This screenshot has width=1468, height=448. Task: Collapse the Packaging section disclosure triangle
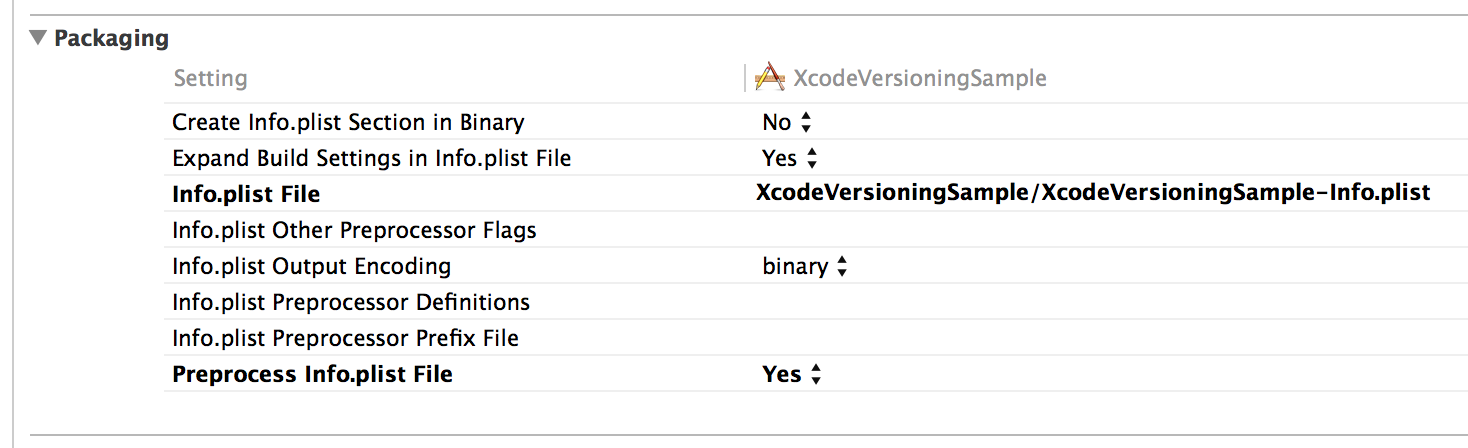38,38
